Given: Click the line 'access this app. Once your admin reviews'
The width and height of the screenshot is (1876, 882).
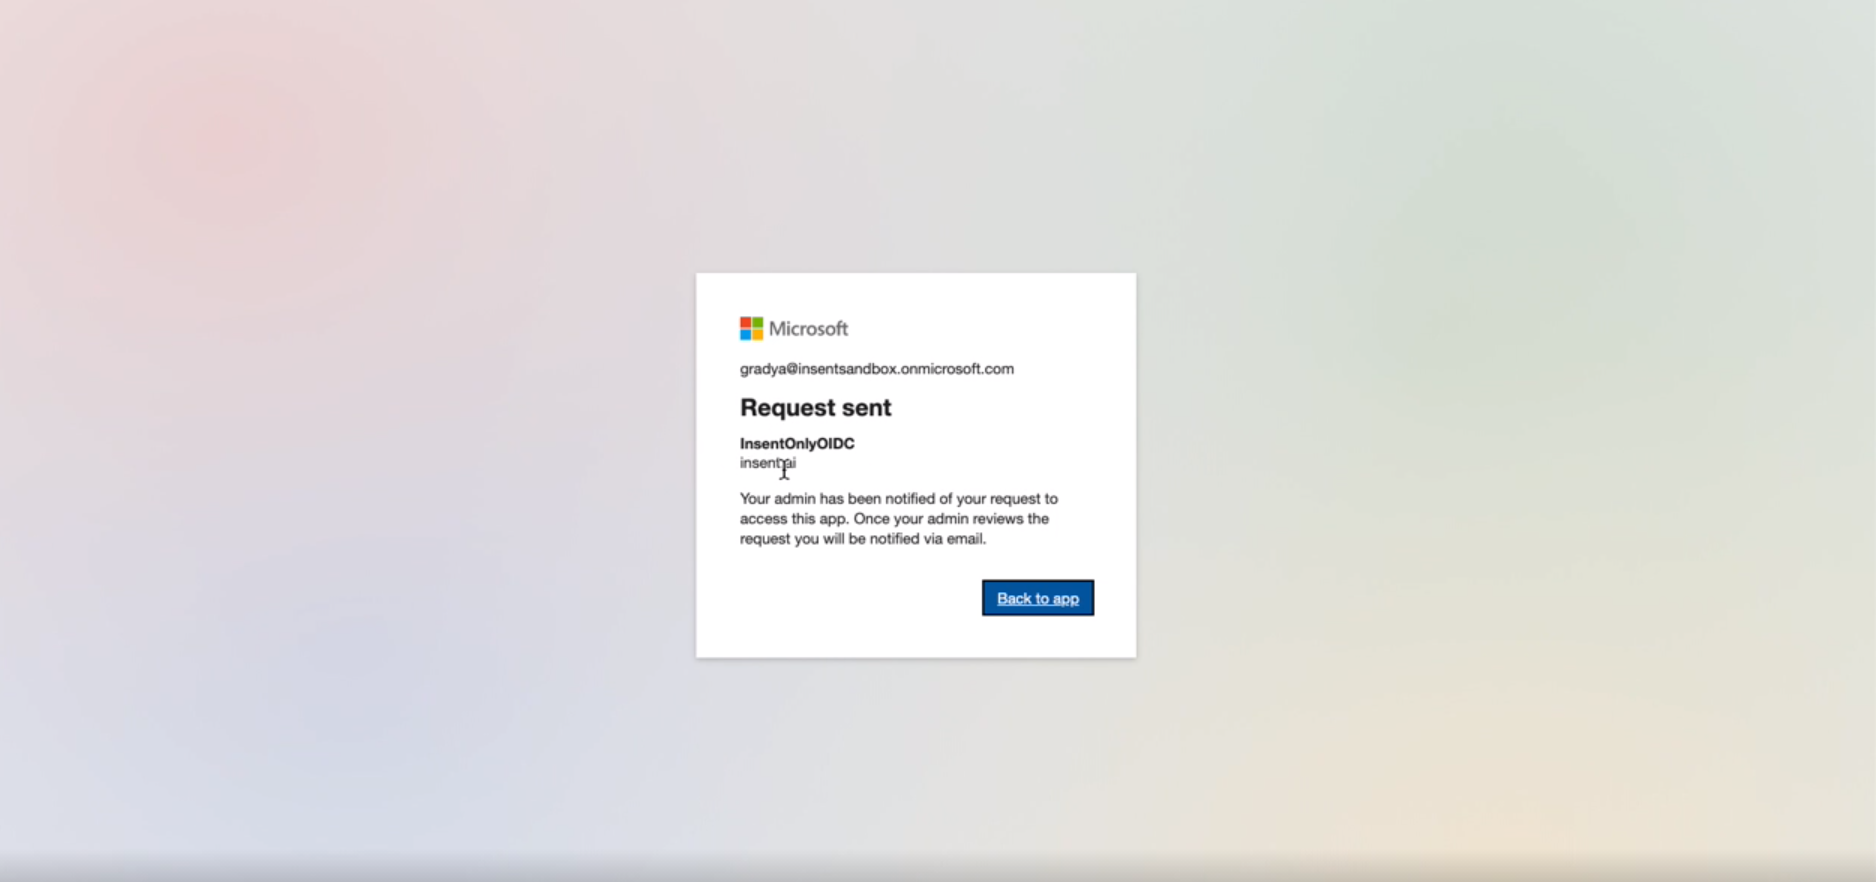Looking at the screenshot, I should click(x=894, y=518).
